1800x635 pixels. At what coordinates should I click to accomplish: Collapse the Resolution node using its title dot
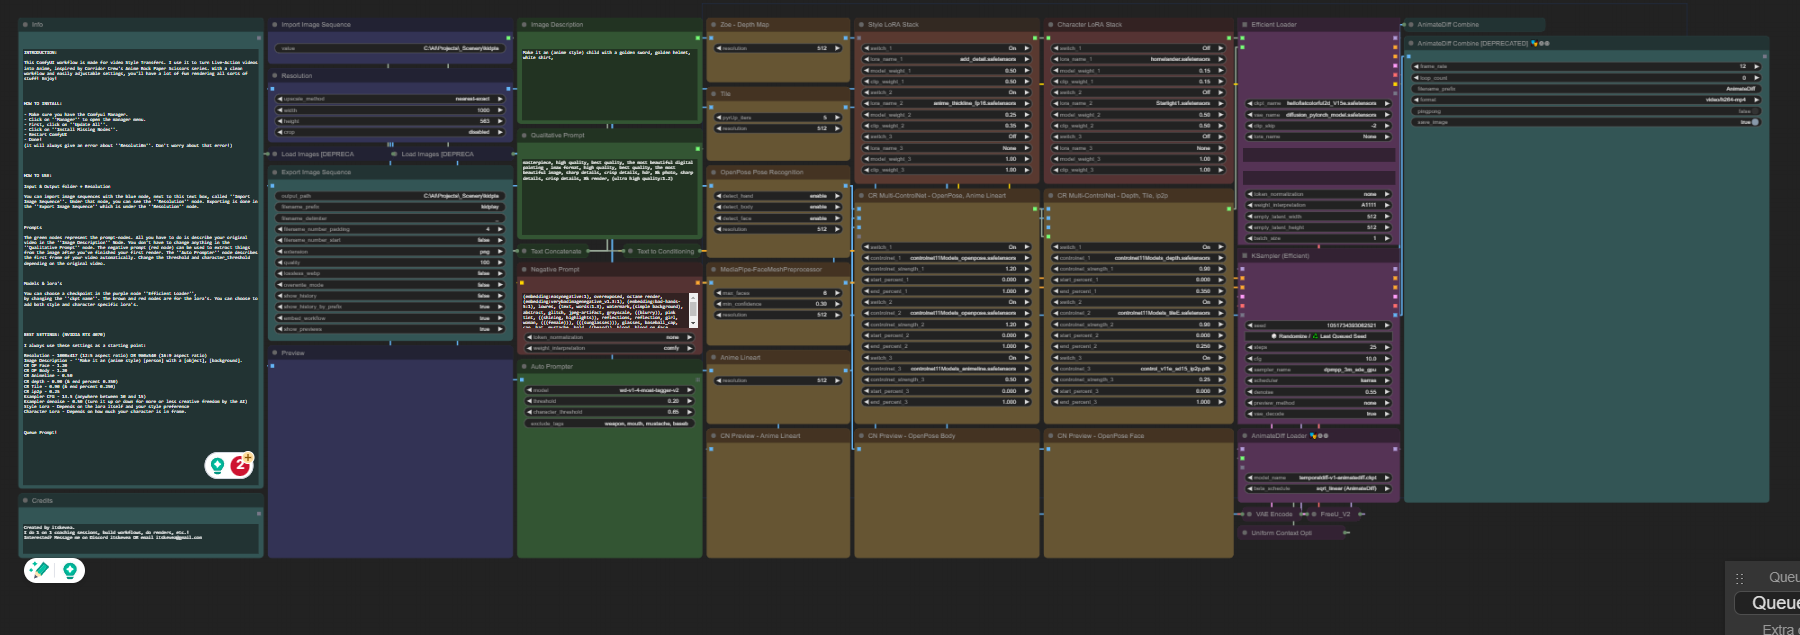[x=275, y=76]
